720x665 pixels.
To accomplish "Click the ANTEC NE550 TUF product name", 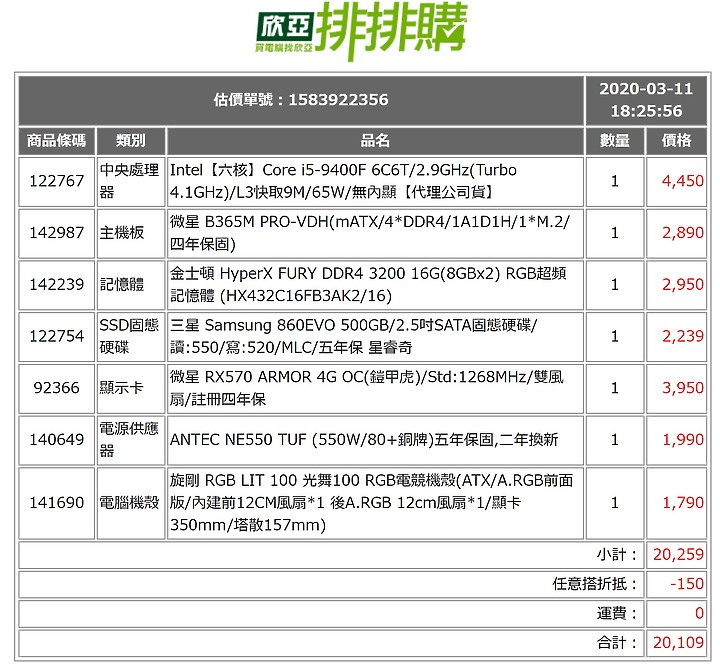I will coord(364,440).
